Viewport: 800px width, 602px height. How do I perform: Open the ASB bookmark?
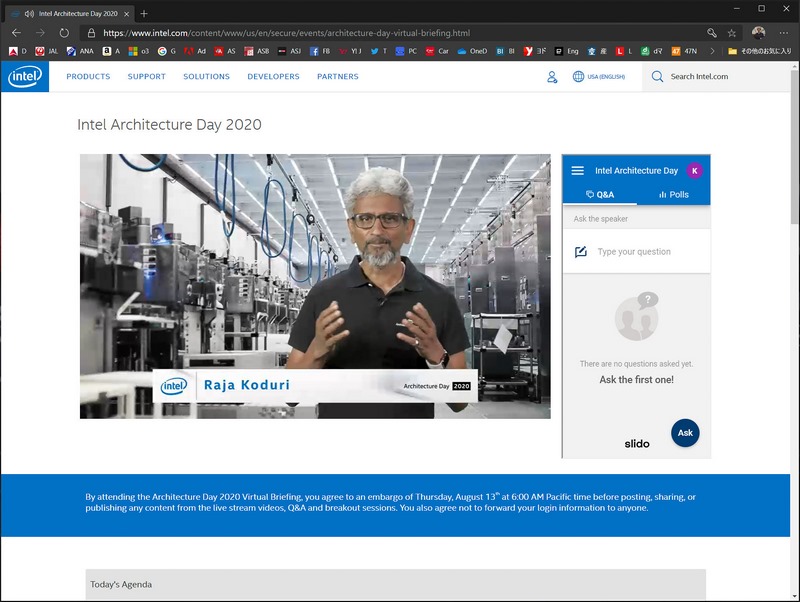pyautogui.click(x=257, y=51)
